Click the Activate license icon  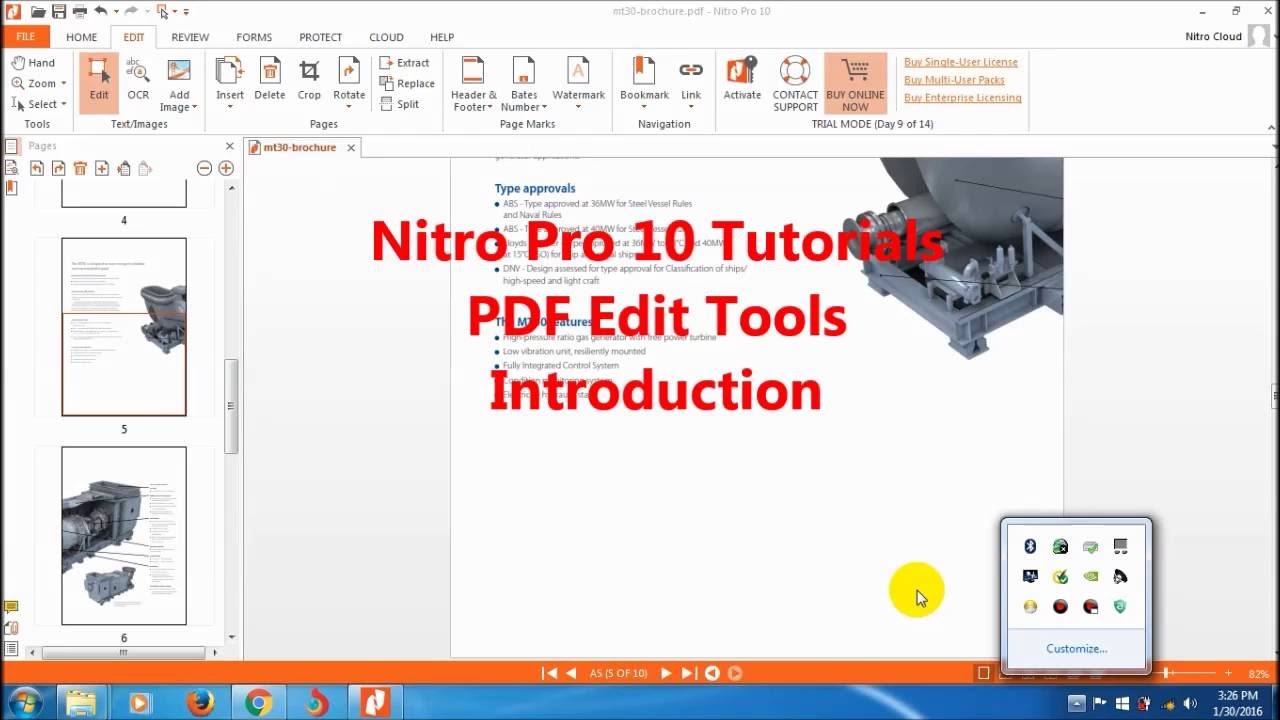742,81
